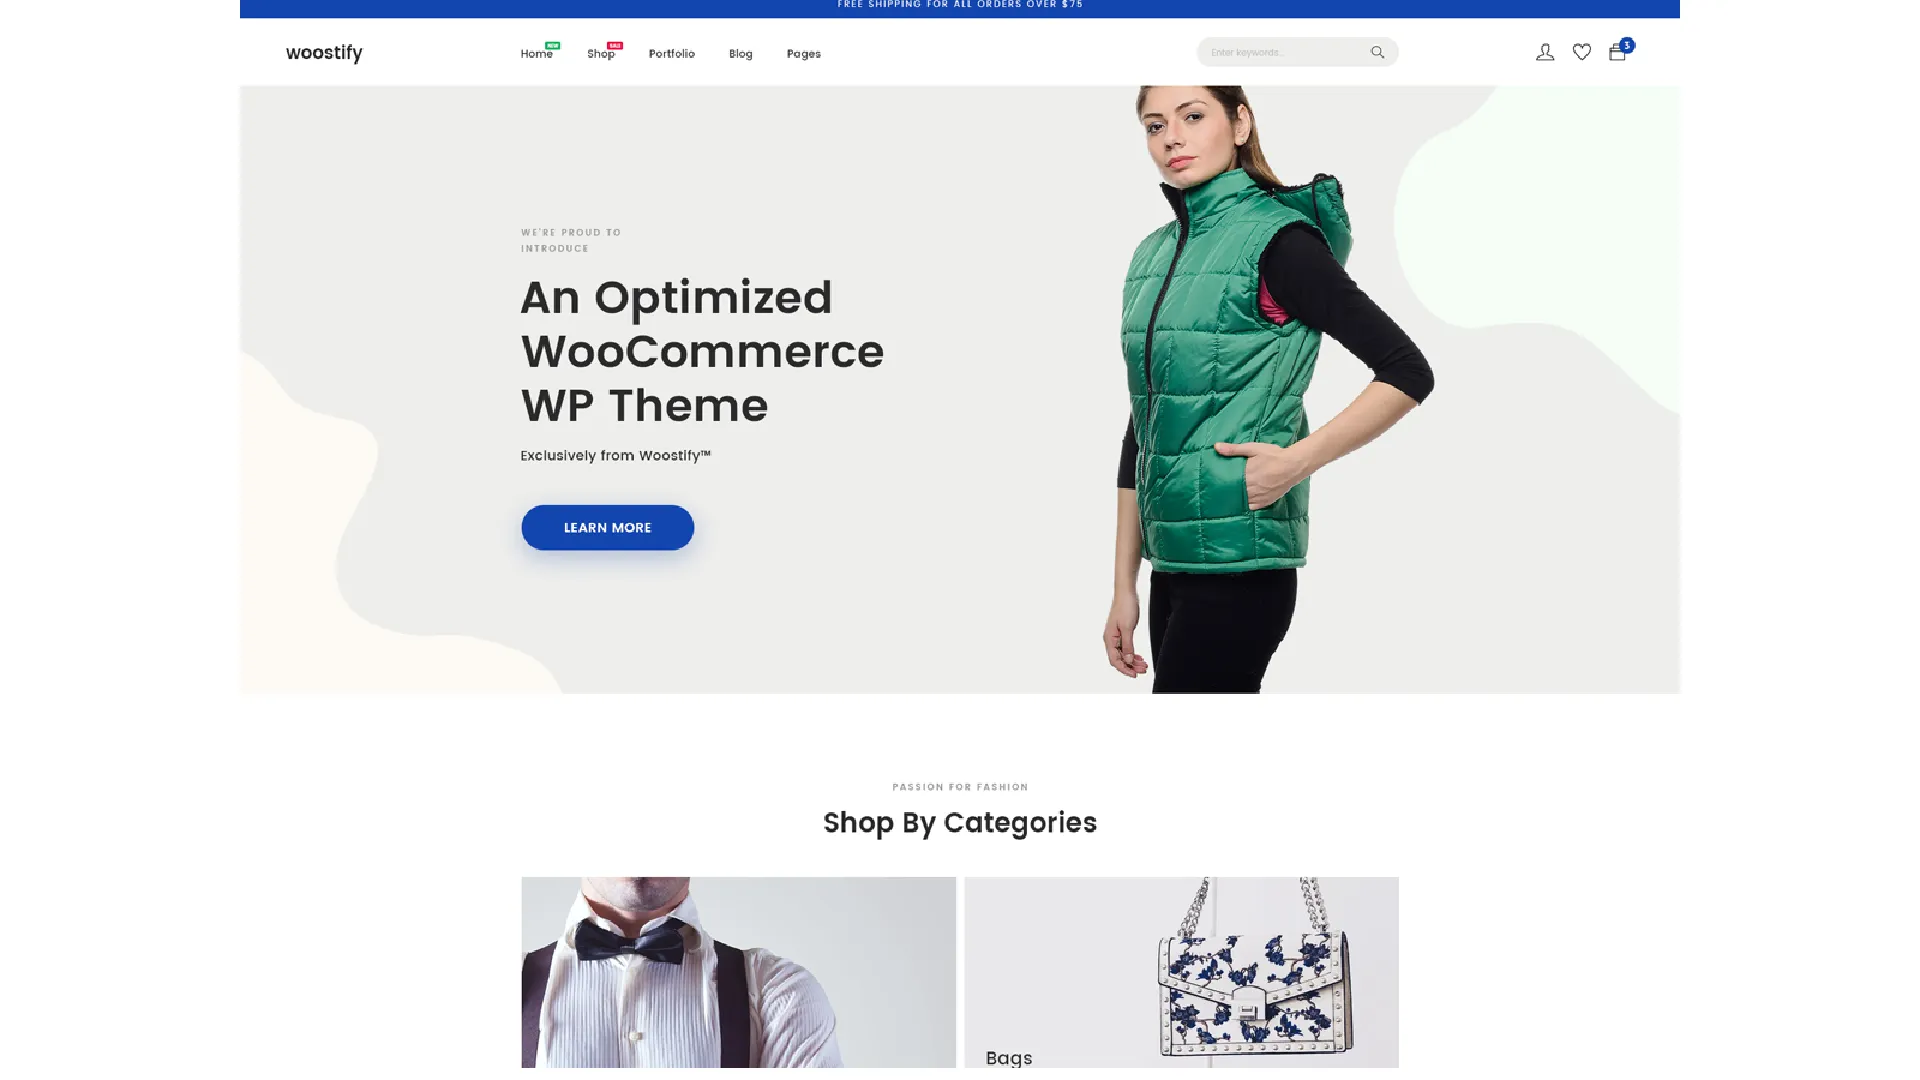
Task: Open the Home menu item
Action: 536,54
